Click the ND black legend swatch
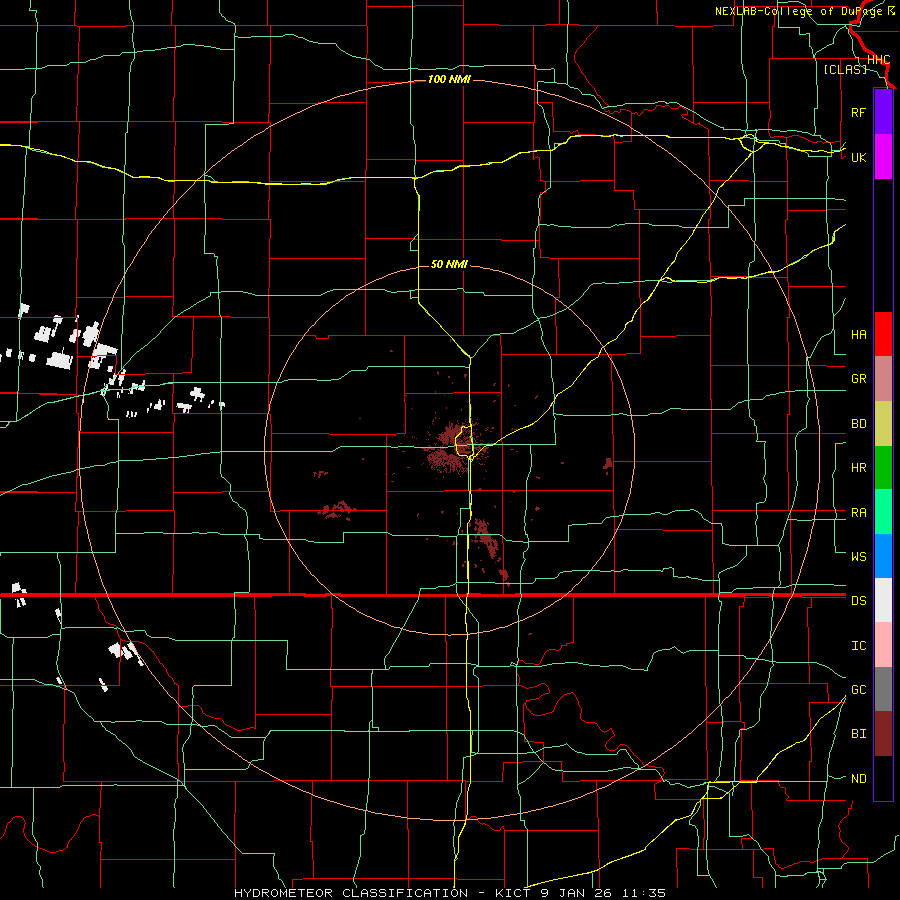This screenshot has height=900, width=900. [883, 778]
